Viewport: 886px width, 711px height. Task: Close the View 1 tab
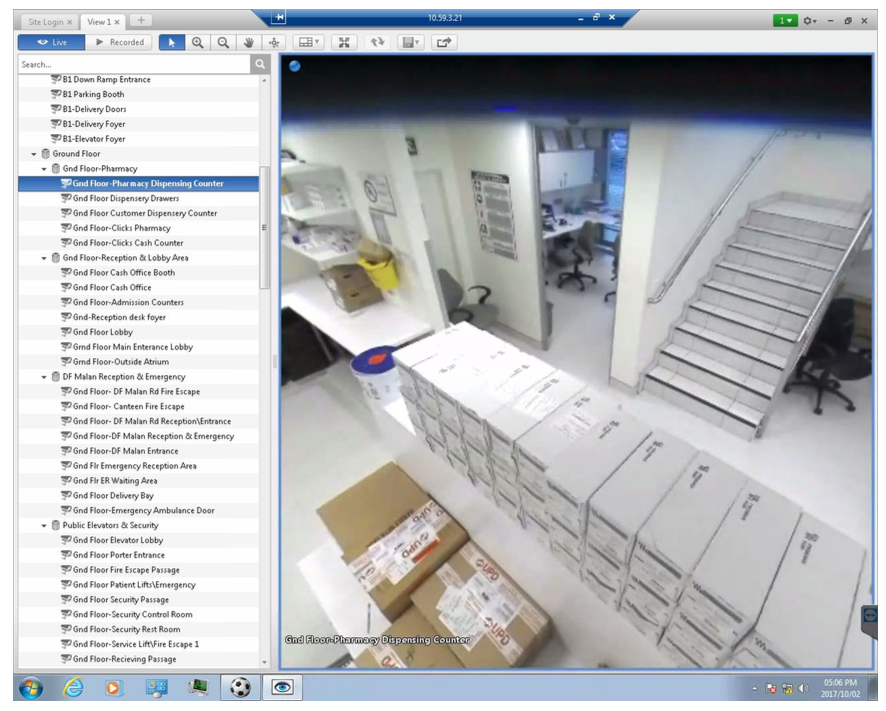[117, 22]
